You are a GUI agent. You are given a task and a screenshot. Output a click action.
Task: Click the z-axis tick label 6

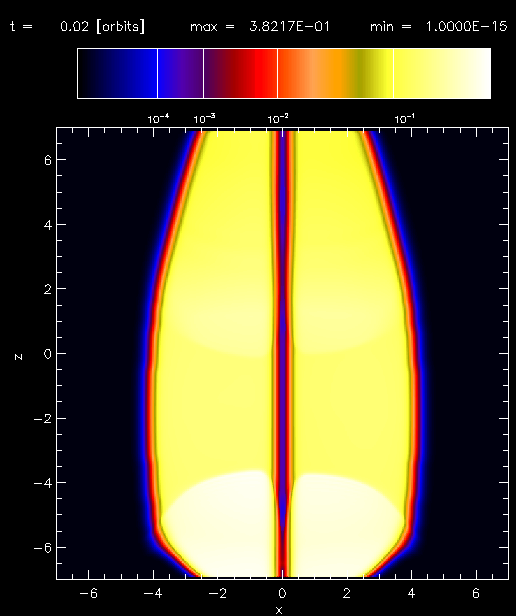(x=48, y=160)
